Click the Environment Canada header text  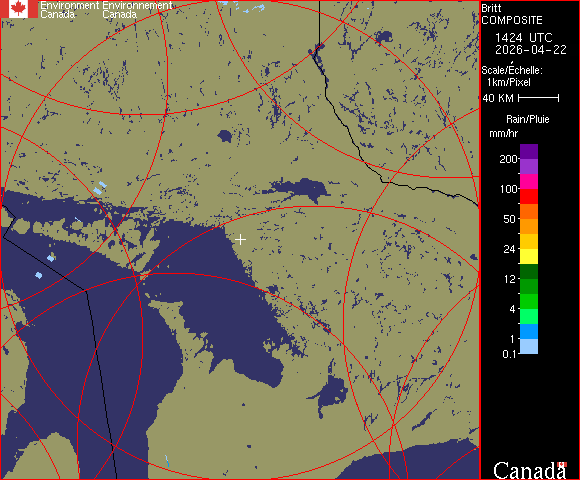[106, 10]
